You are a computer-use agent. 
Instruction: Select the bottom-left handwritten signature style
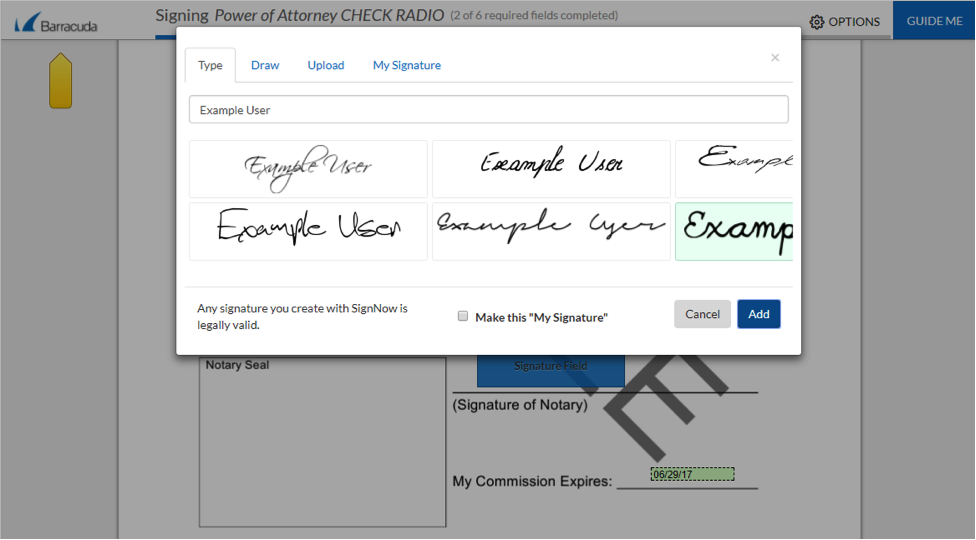[308, 231]
